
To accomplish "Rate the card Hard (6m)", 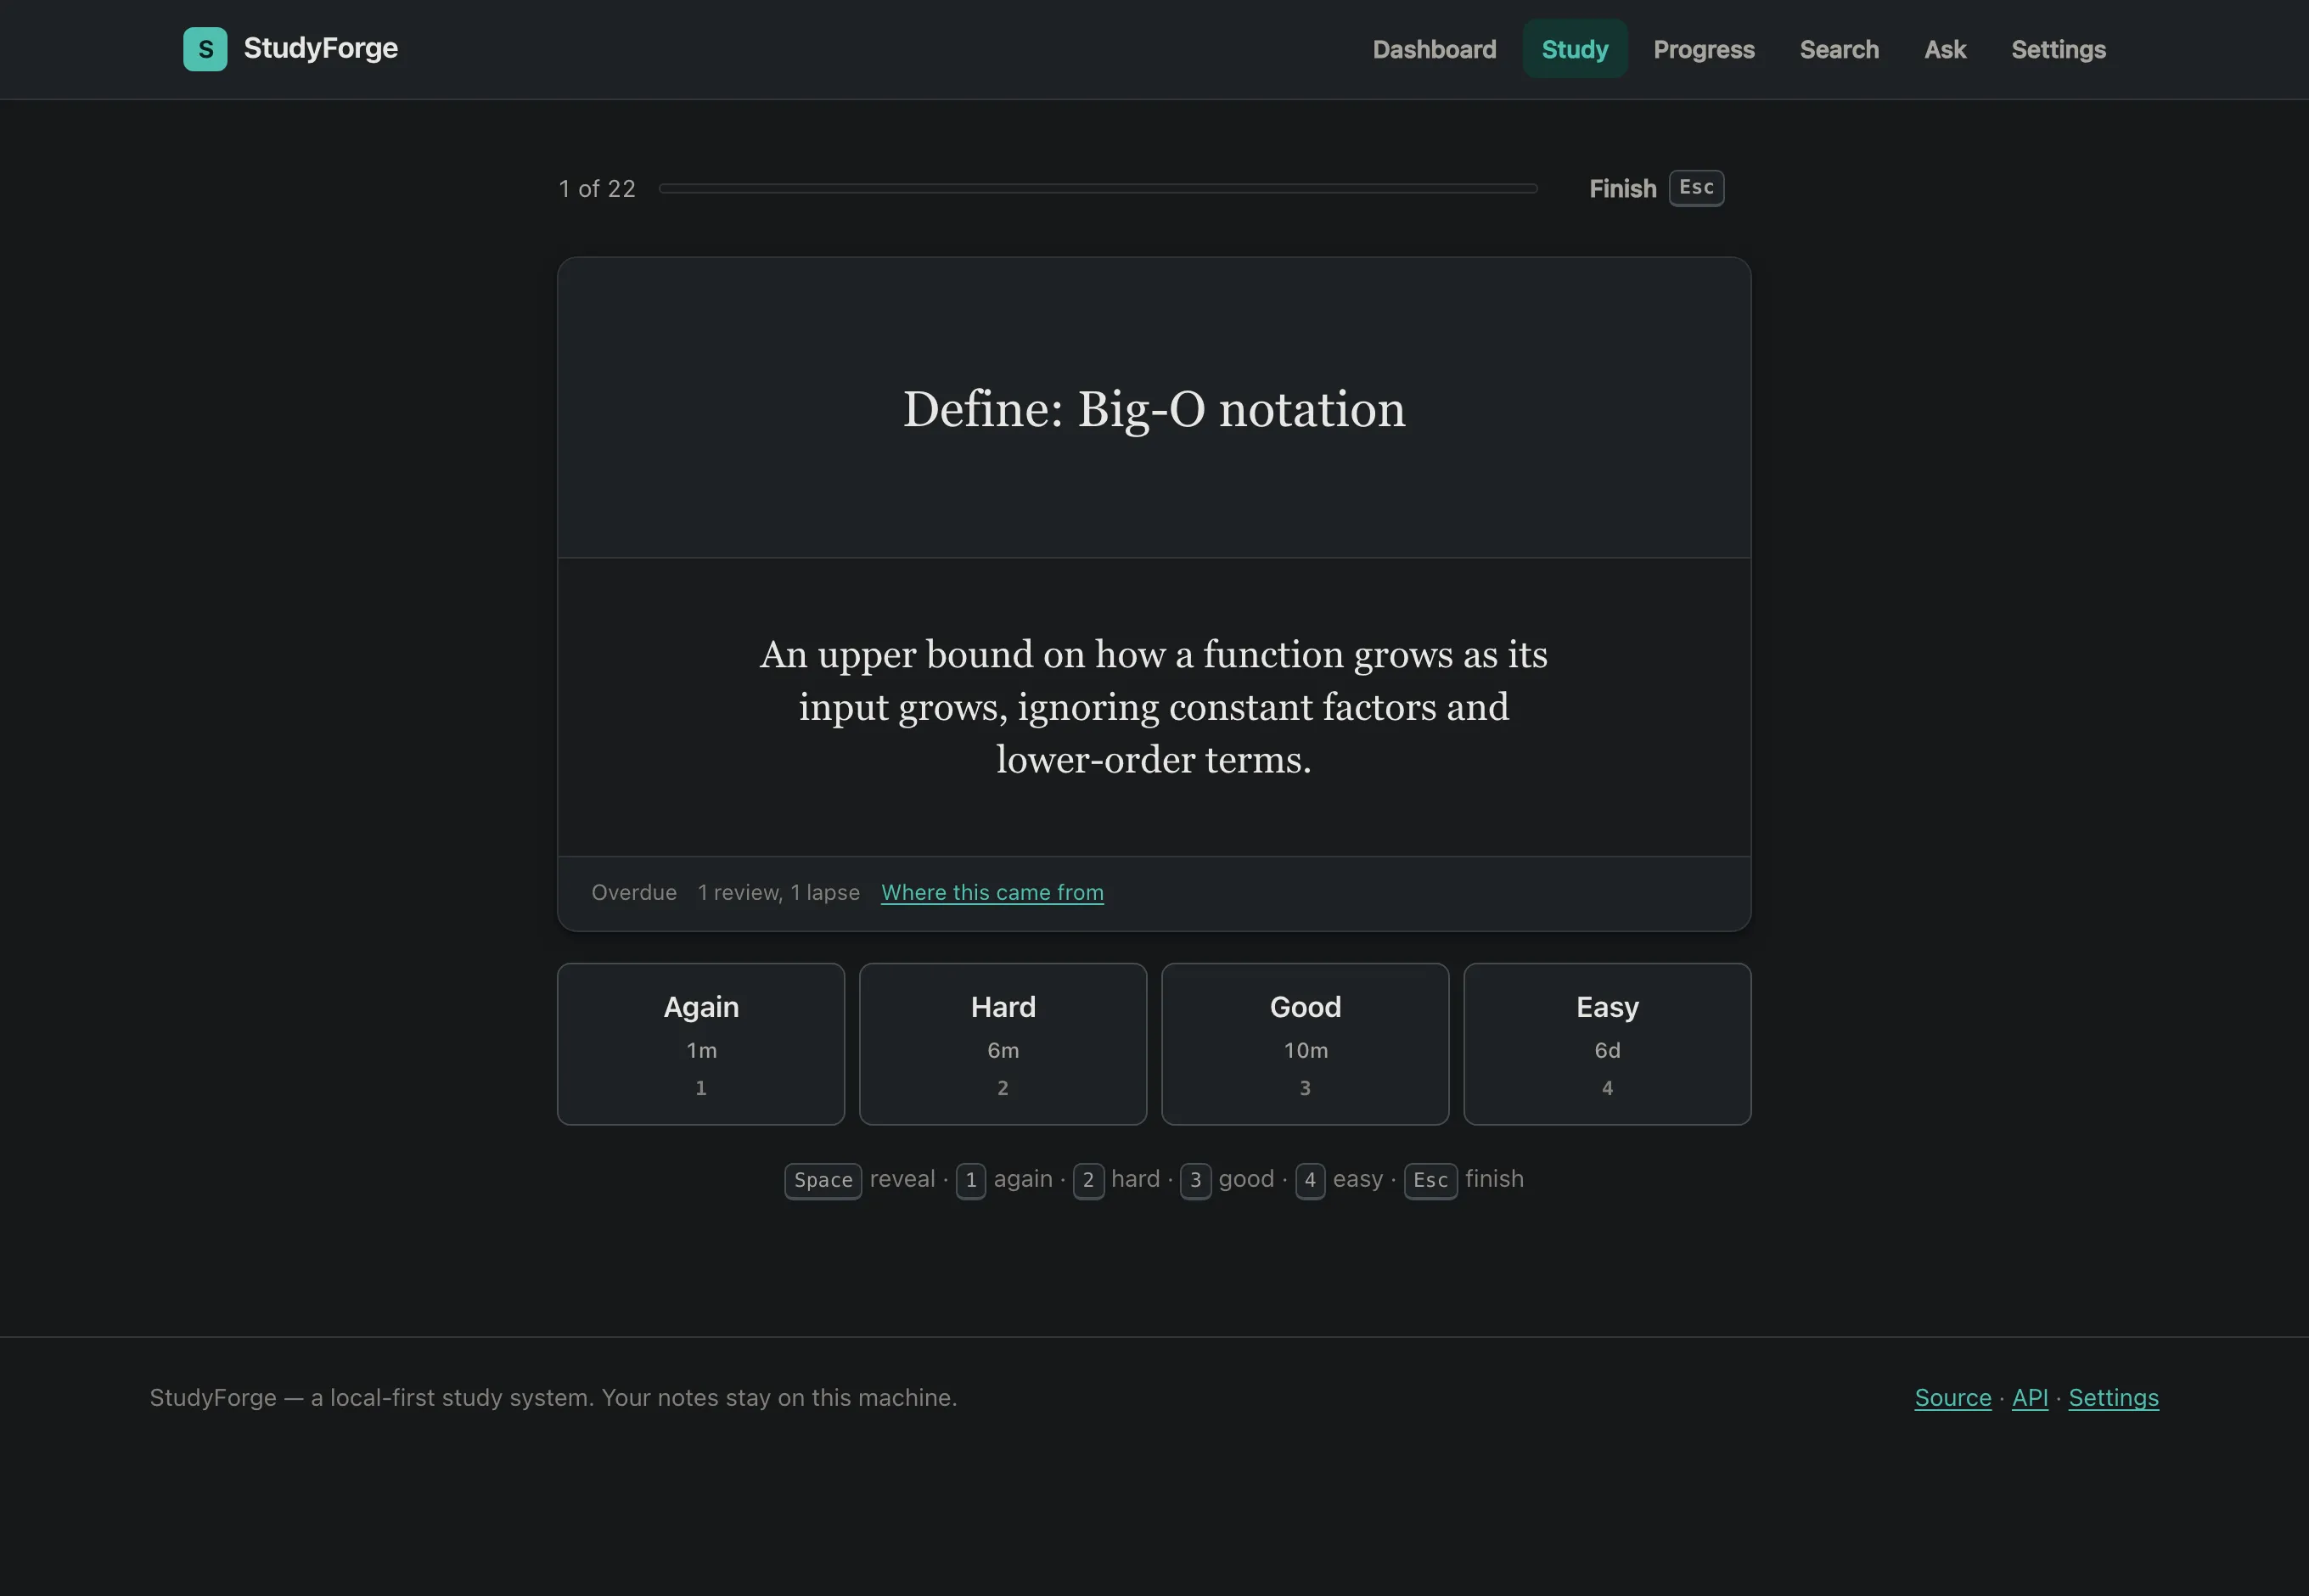I will tap(1003, 1044).
